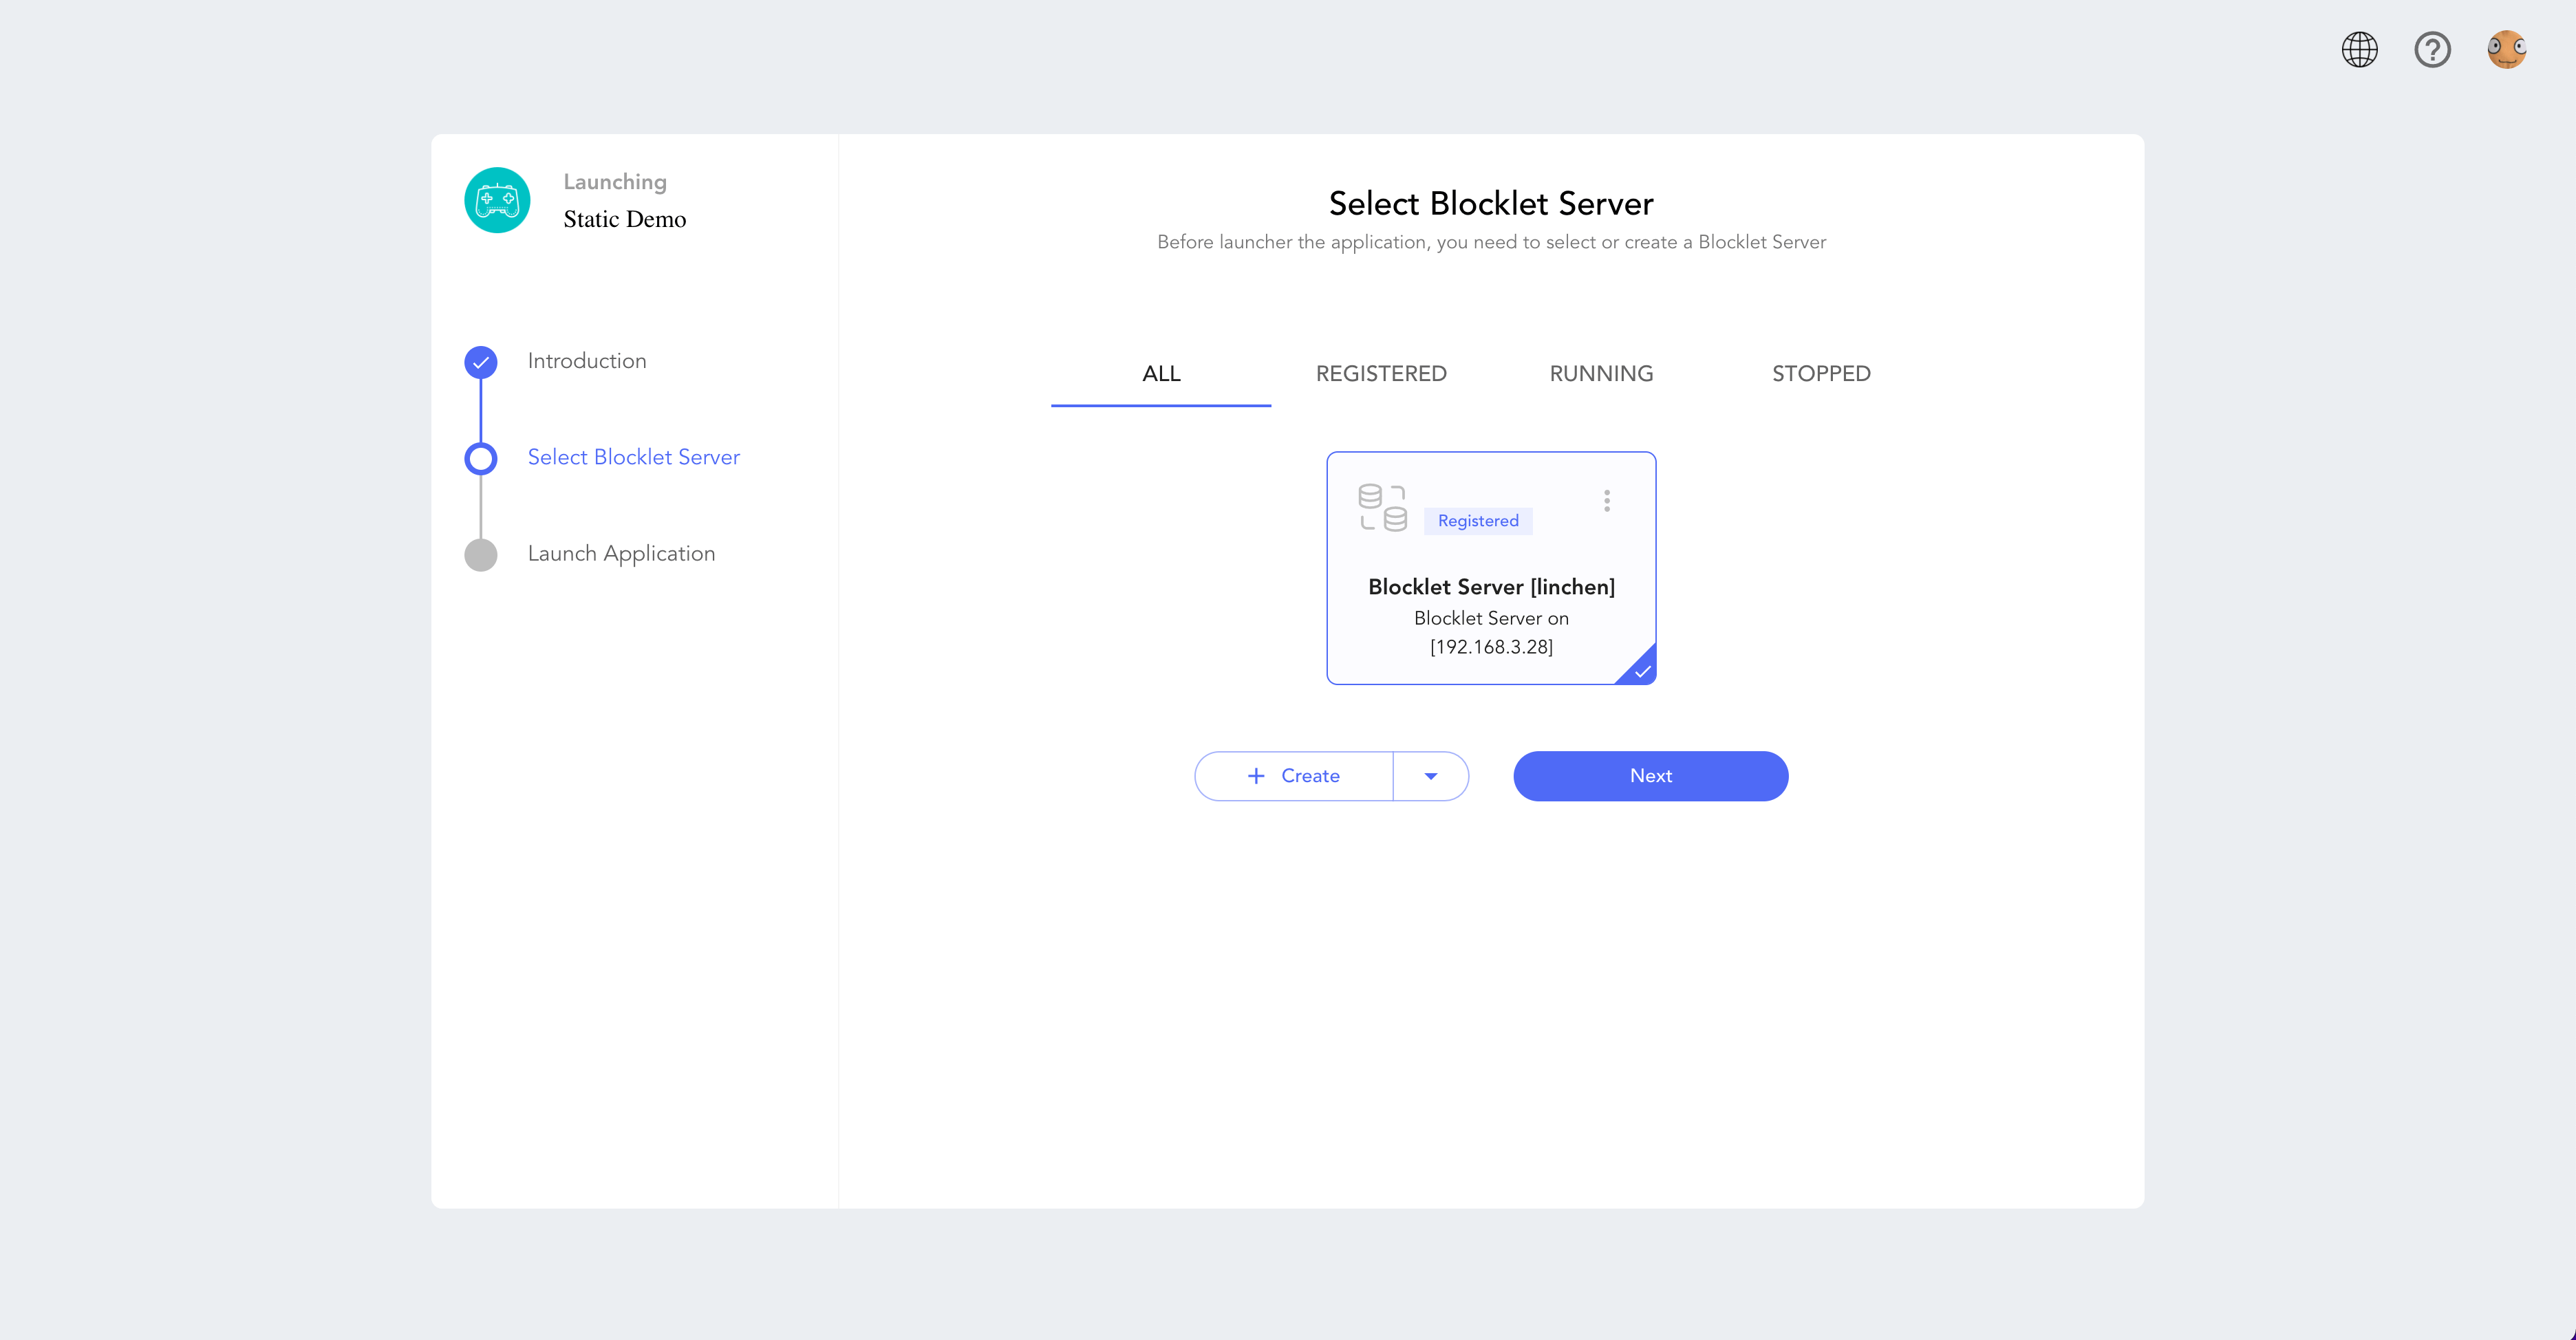Open the STOPPED servers tab
This screenshot has height=1340, width=2576.
1821,374
